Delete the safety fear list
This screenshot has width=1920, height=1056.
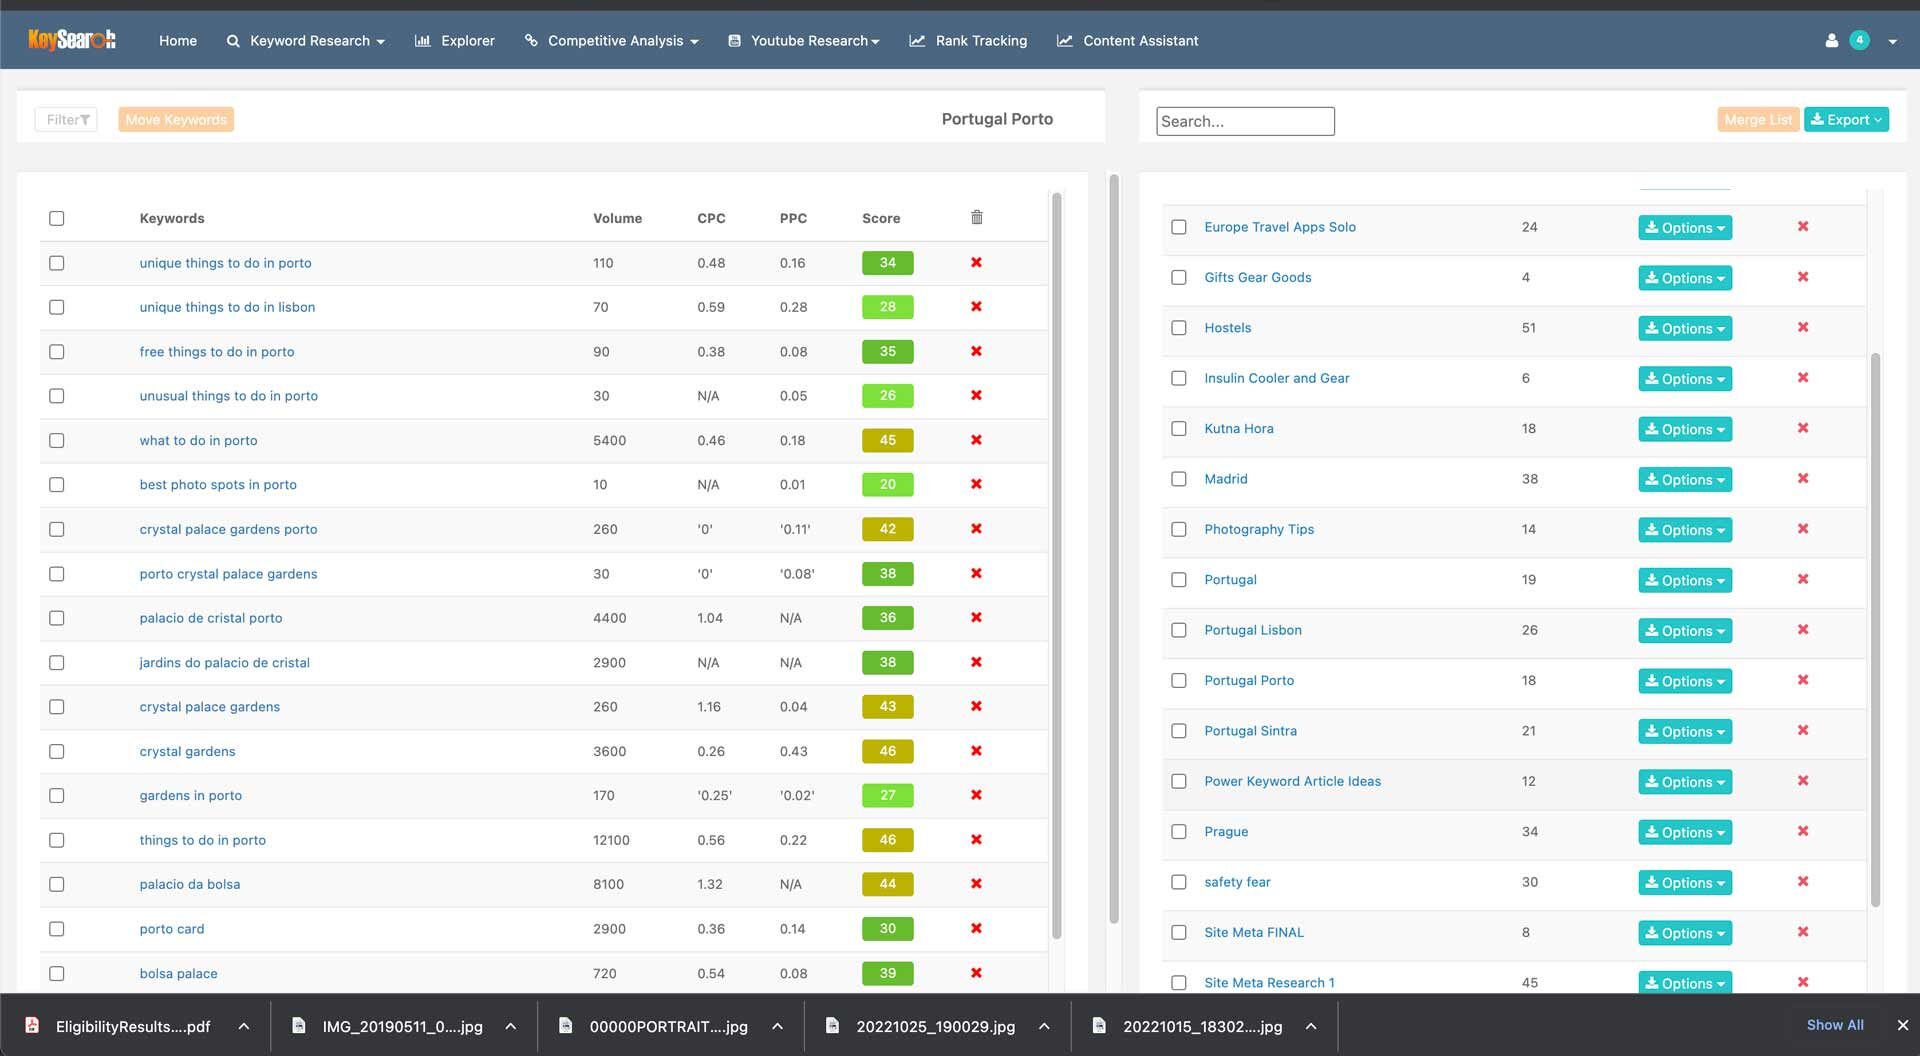point(1803,881)
